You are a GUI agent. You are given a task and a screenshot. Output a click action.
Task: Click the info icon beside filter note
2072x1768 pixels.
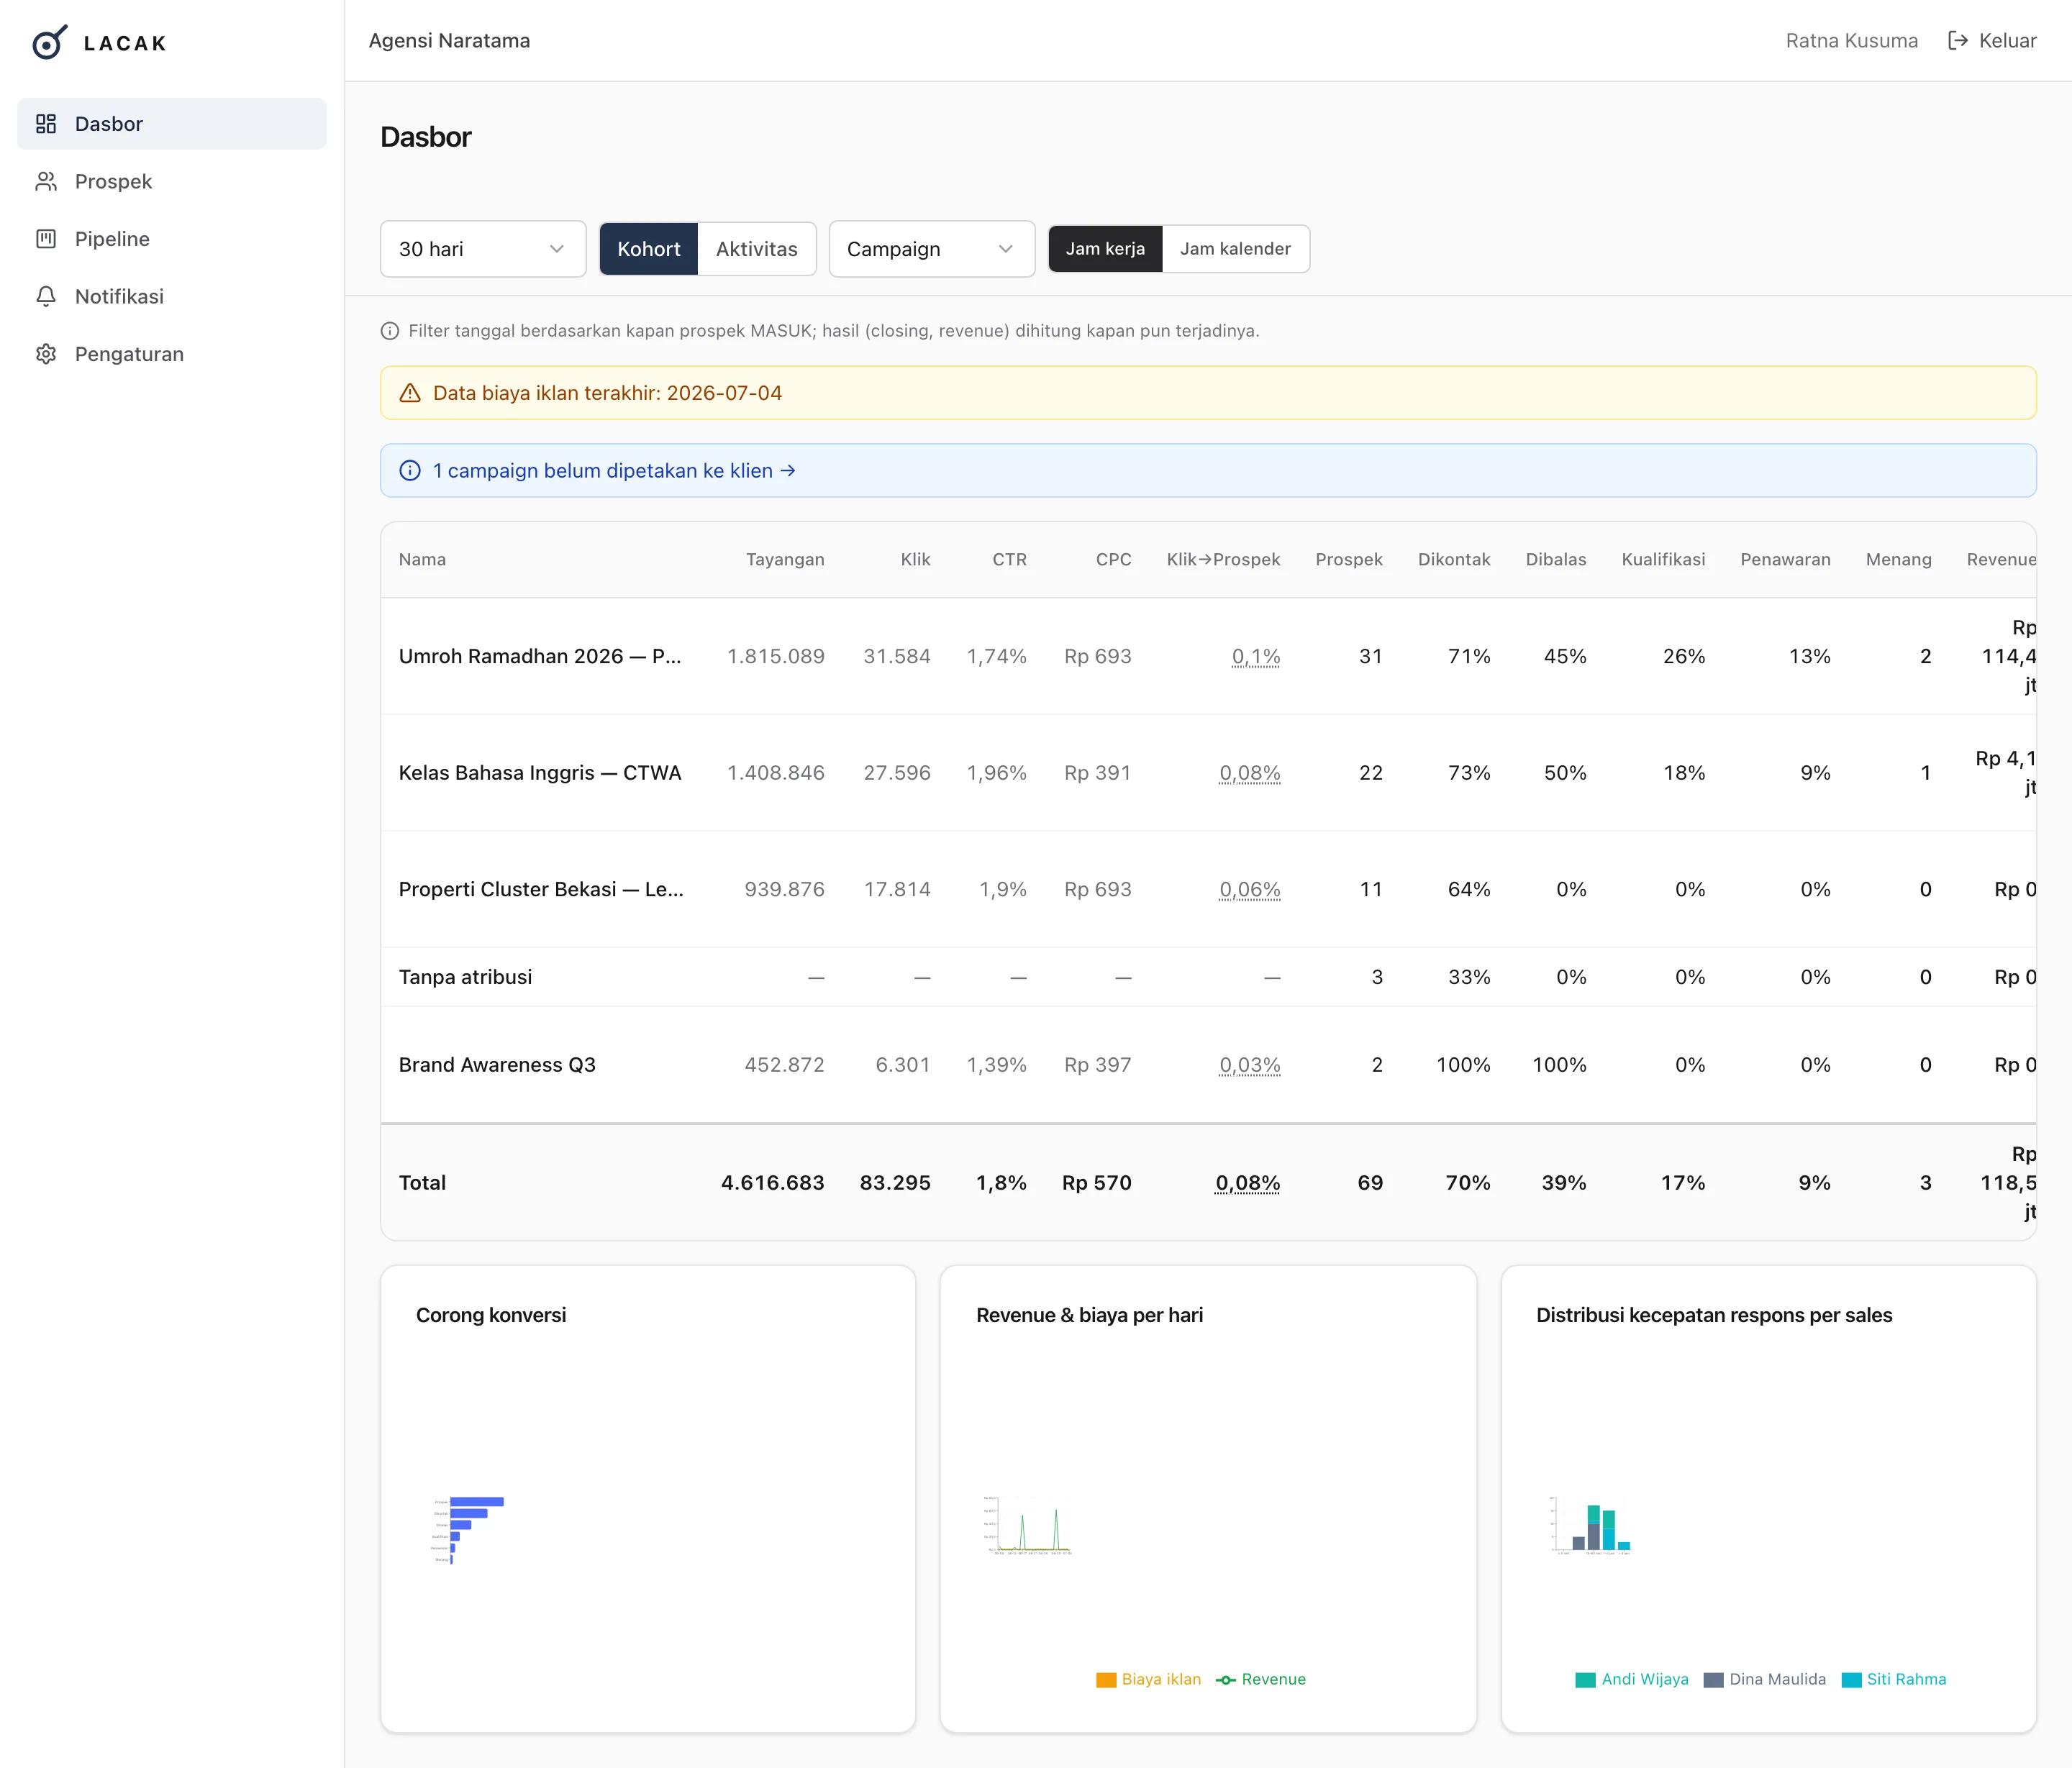390,331
